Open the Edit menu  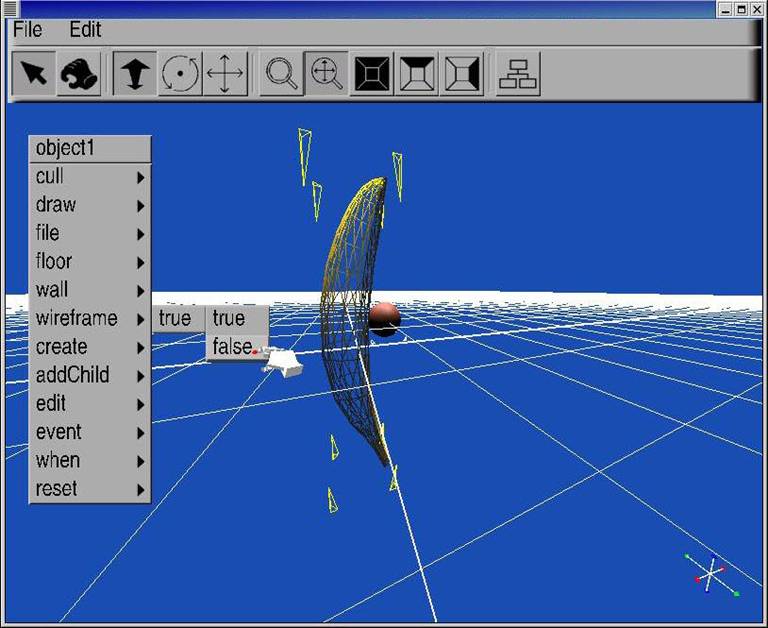(85, 30)
